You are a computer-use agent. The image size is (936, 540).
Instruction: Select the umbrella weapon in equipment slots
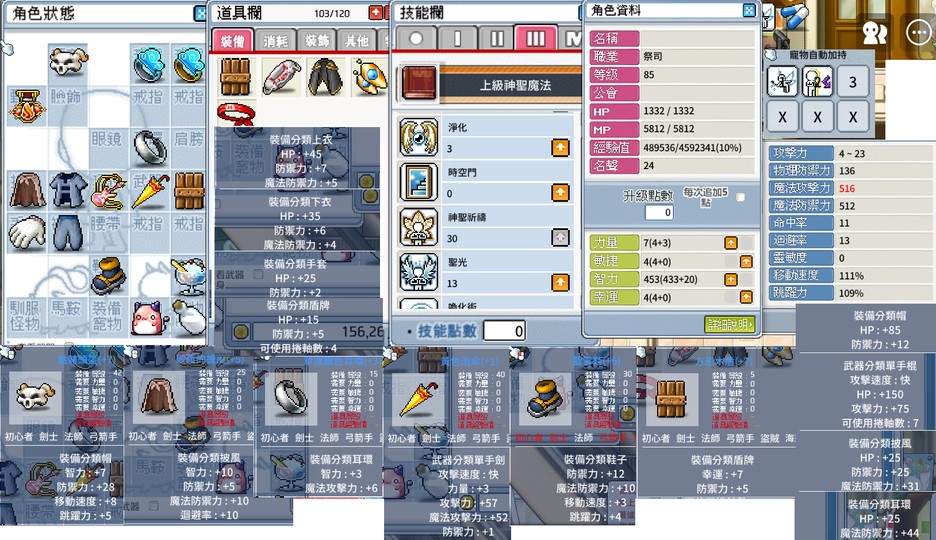coord(150,191)
